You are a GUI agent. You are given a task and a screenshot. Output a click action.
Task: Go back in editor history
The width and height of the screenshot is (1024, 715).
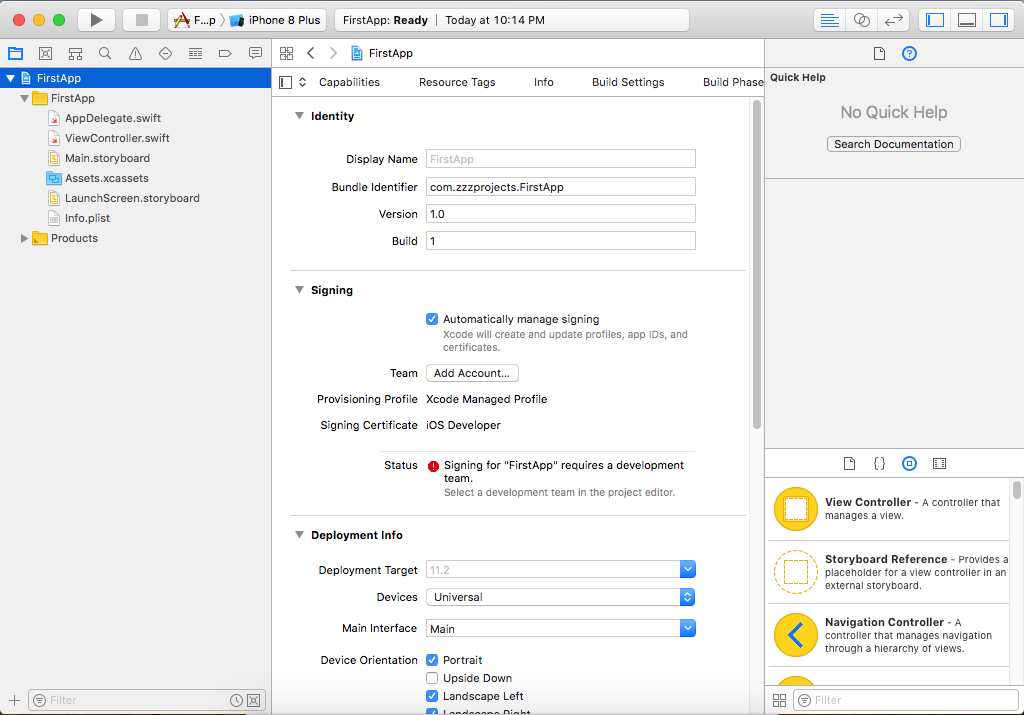[x=311, y=54]
